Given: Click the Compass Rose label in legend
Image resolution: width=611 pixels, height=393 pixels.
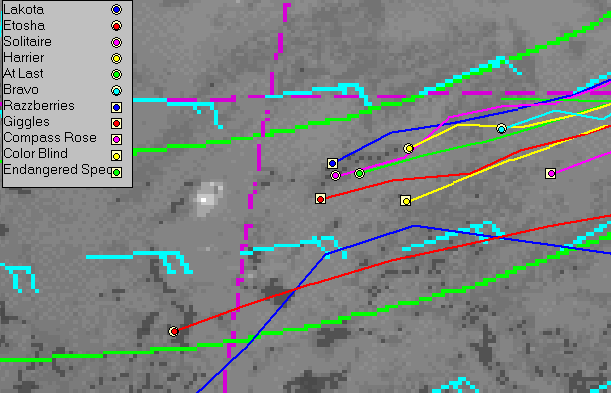Looking at the screenshot, I should click(50, 137).
